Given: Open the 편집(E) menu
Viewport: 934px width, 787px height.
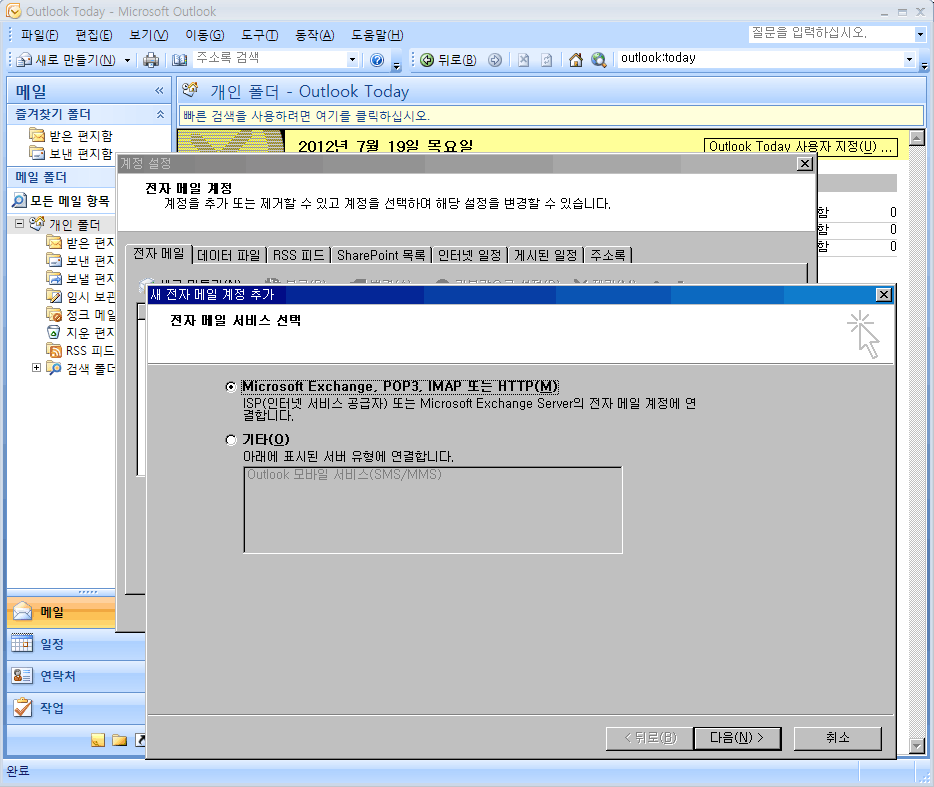Looking at the screenshot, I should [x=94, y=35].
